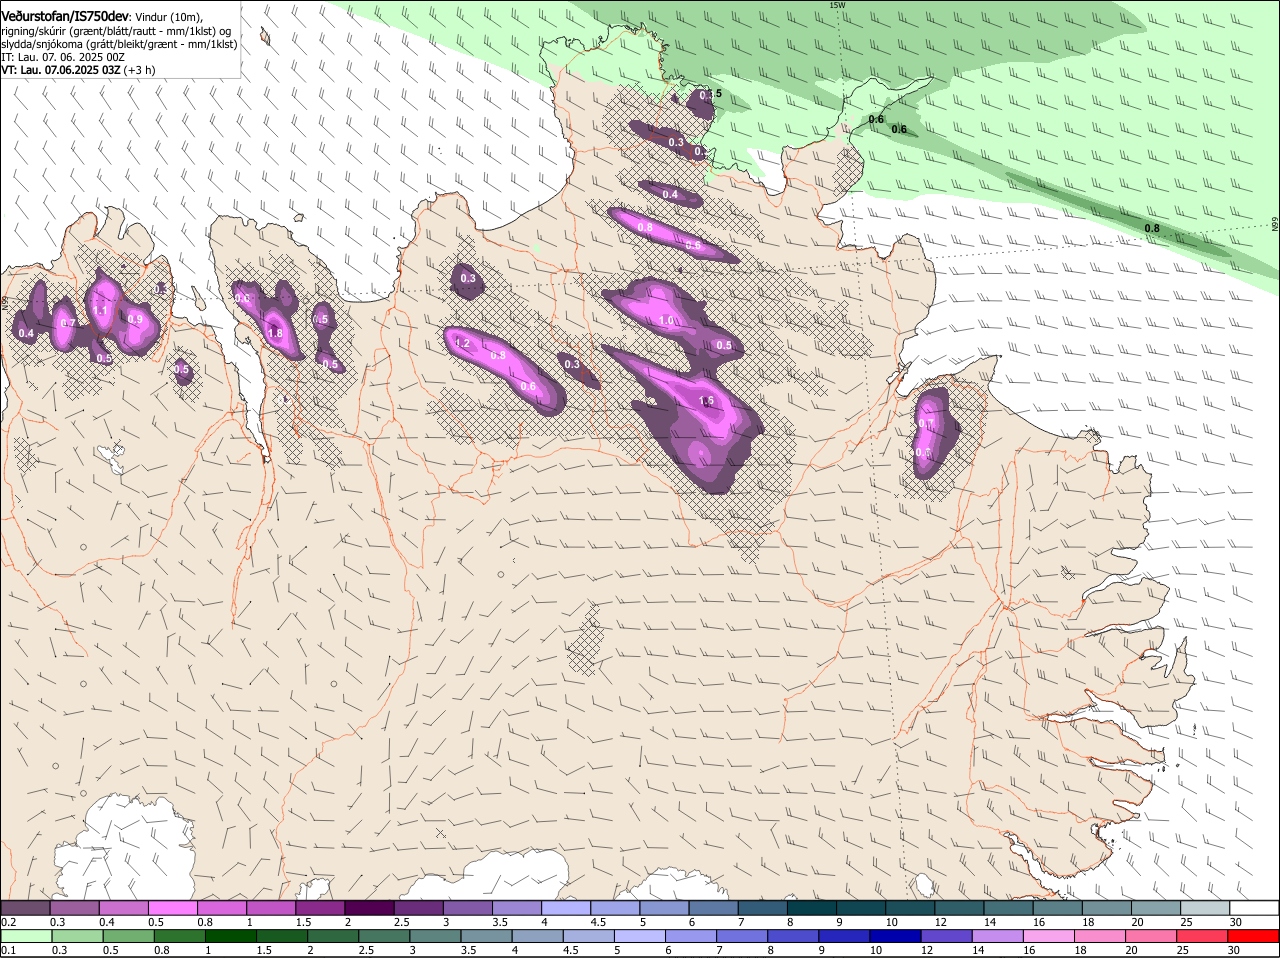Click the 1.8 precipitation value on the map
Screen dimensions: 1280x958
[x=275, y=333]
